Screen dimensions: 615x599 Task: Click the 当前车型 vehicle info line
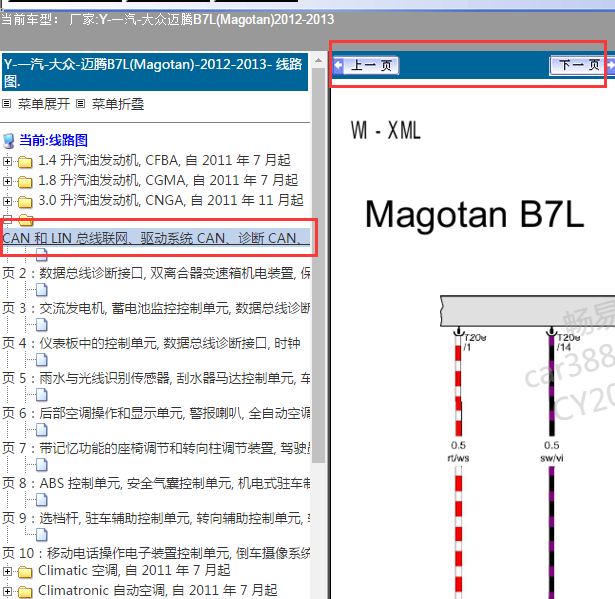[167, 19]
